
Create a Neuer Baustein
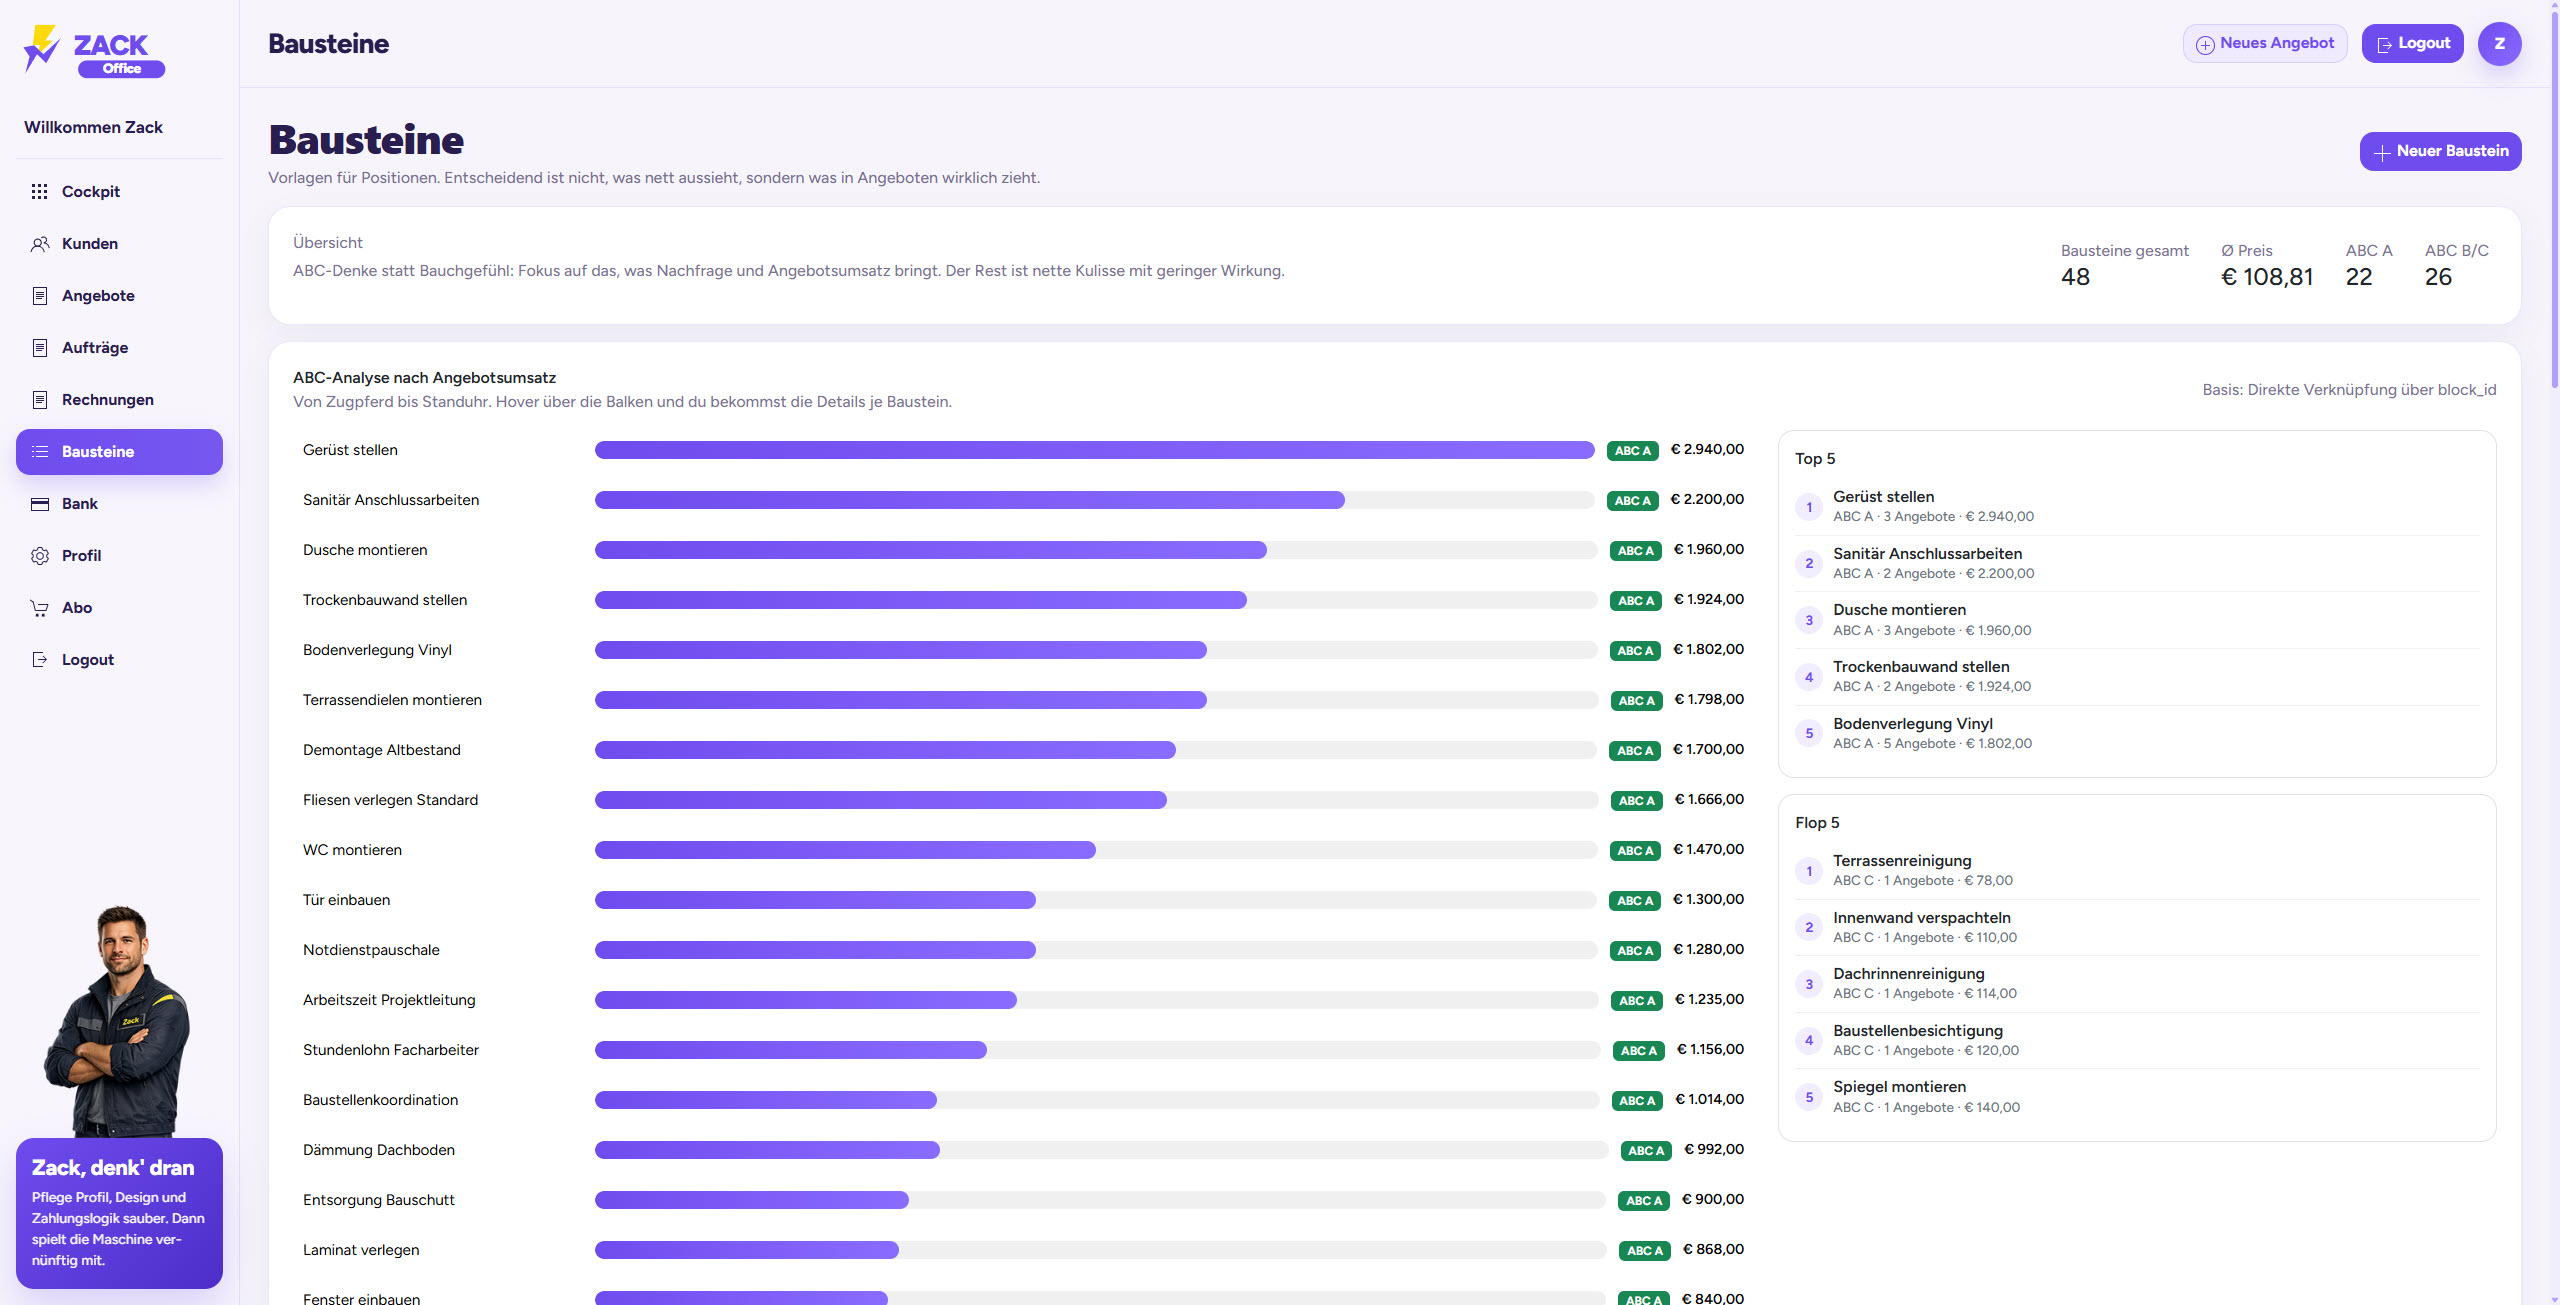(2440, 151)
